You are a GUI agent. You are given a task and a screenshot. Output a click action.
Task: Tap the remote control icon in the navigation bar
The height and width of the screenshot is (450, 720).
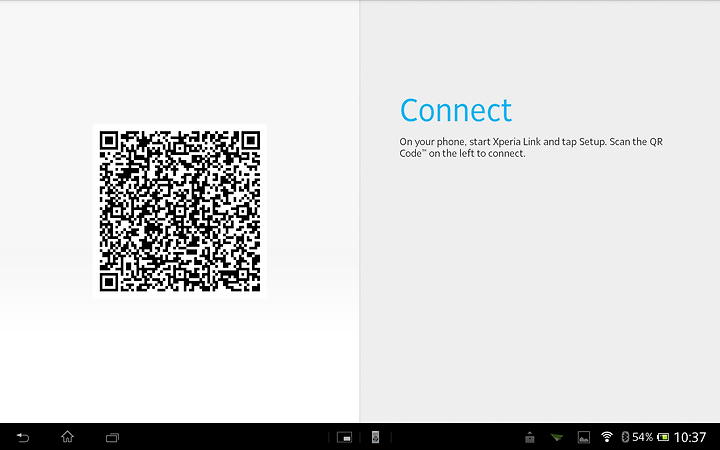pos(375,437)
